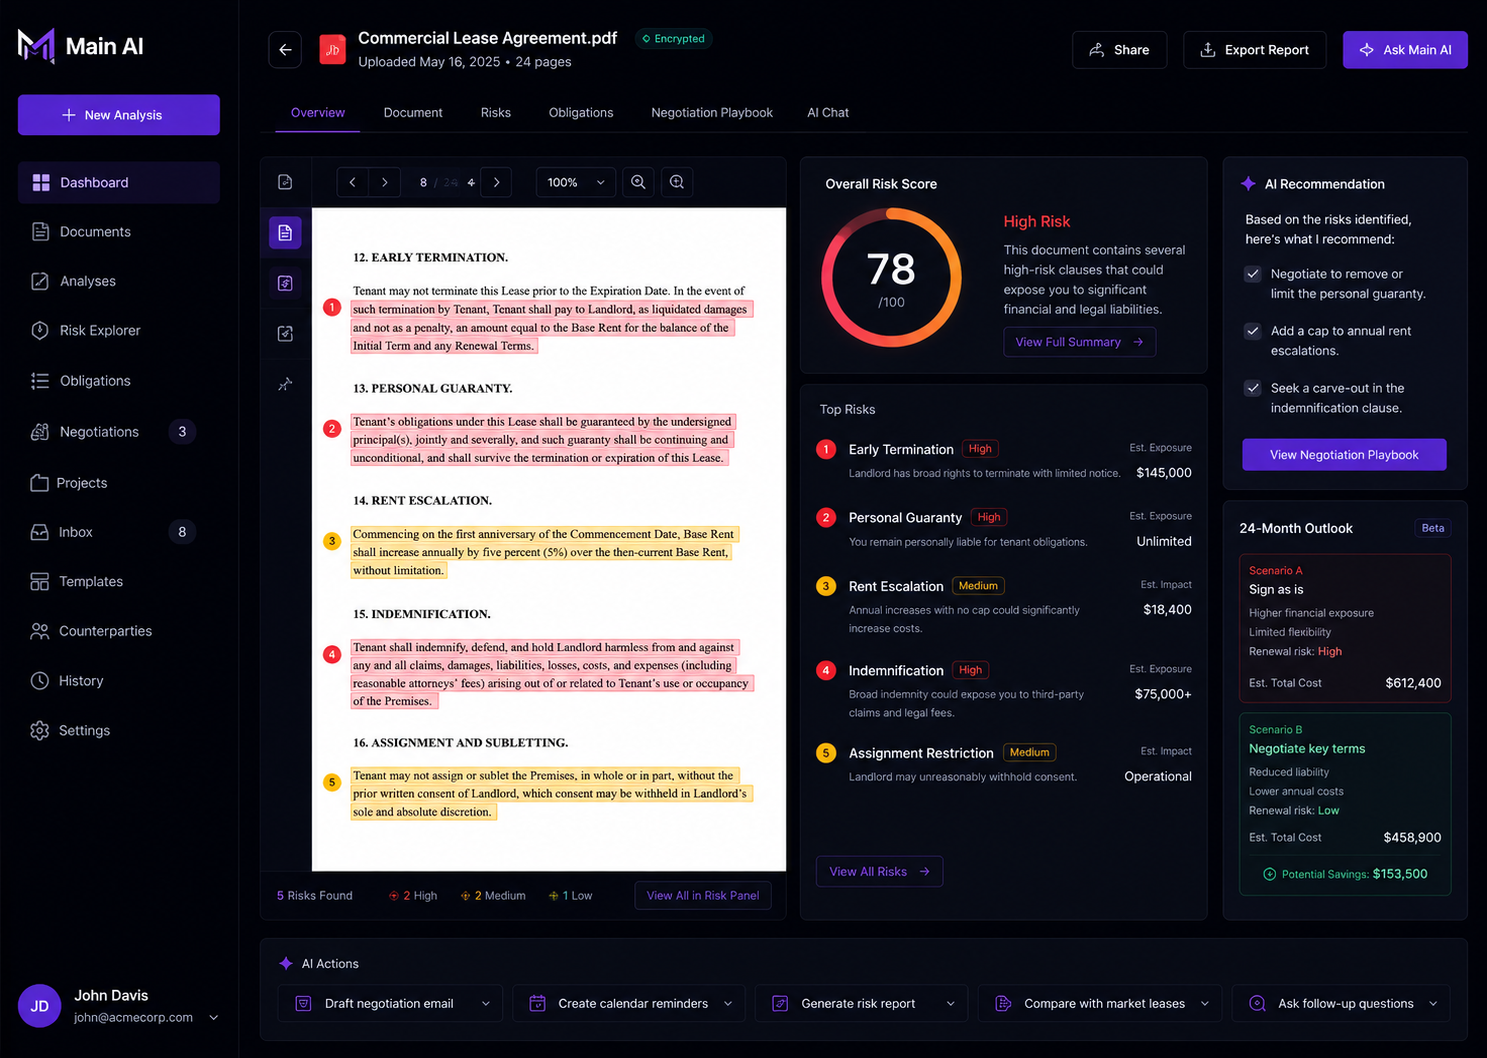Open the Assignment Restriction risk row
Screen dimensions: 1487x1058
[1004, 764]
